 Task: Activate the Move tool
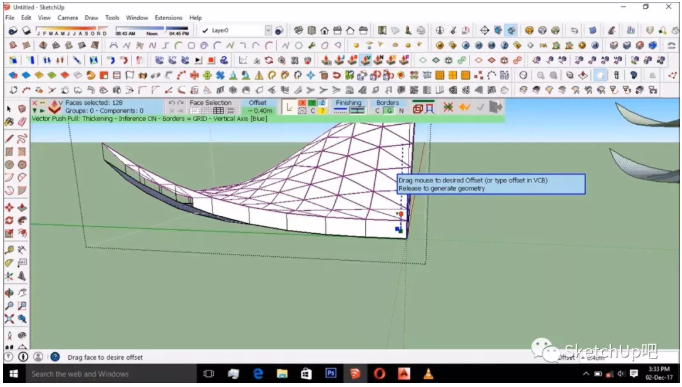9,207
